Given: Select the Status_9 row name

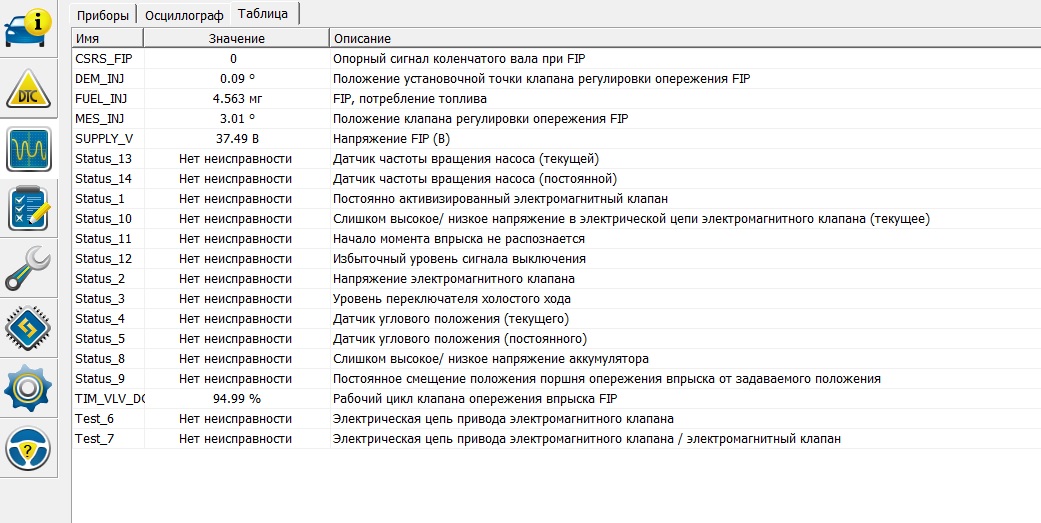Looking at the screenshot, I should click(100, 378).
